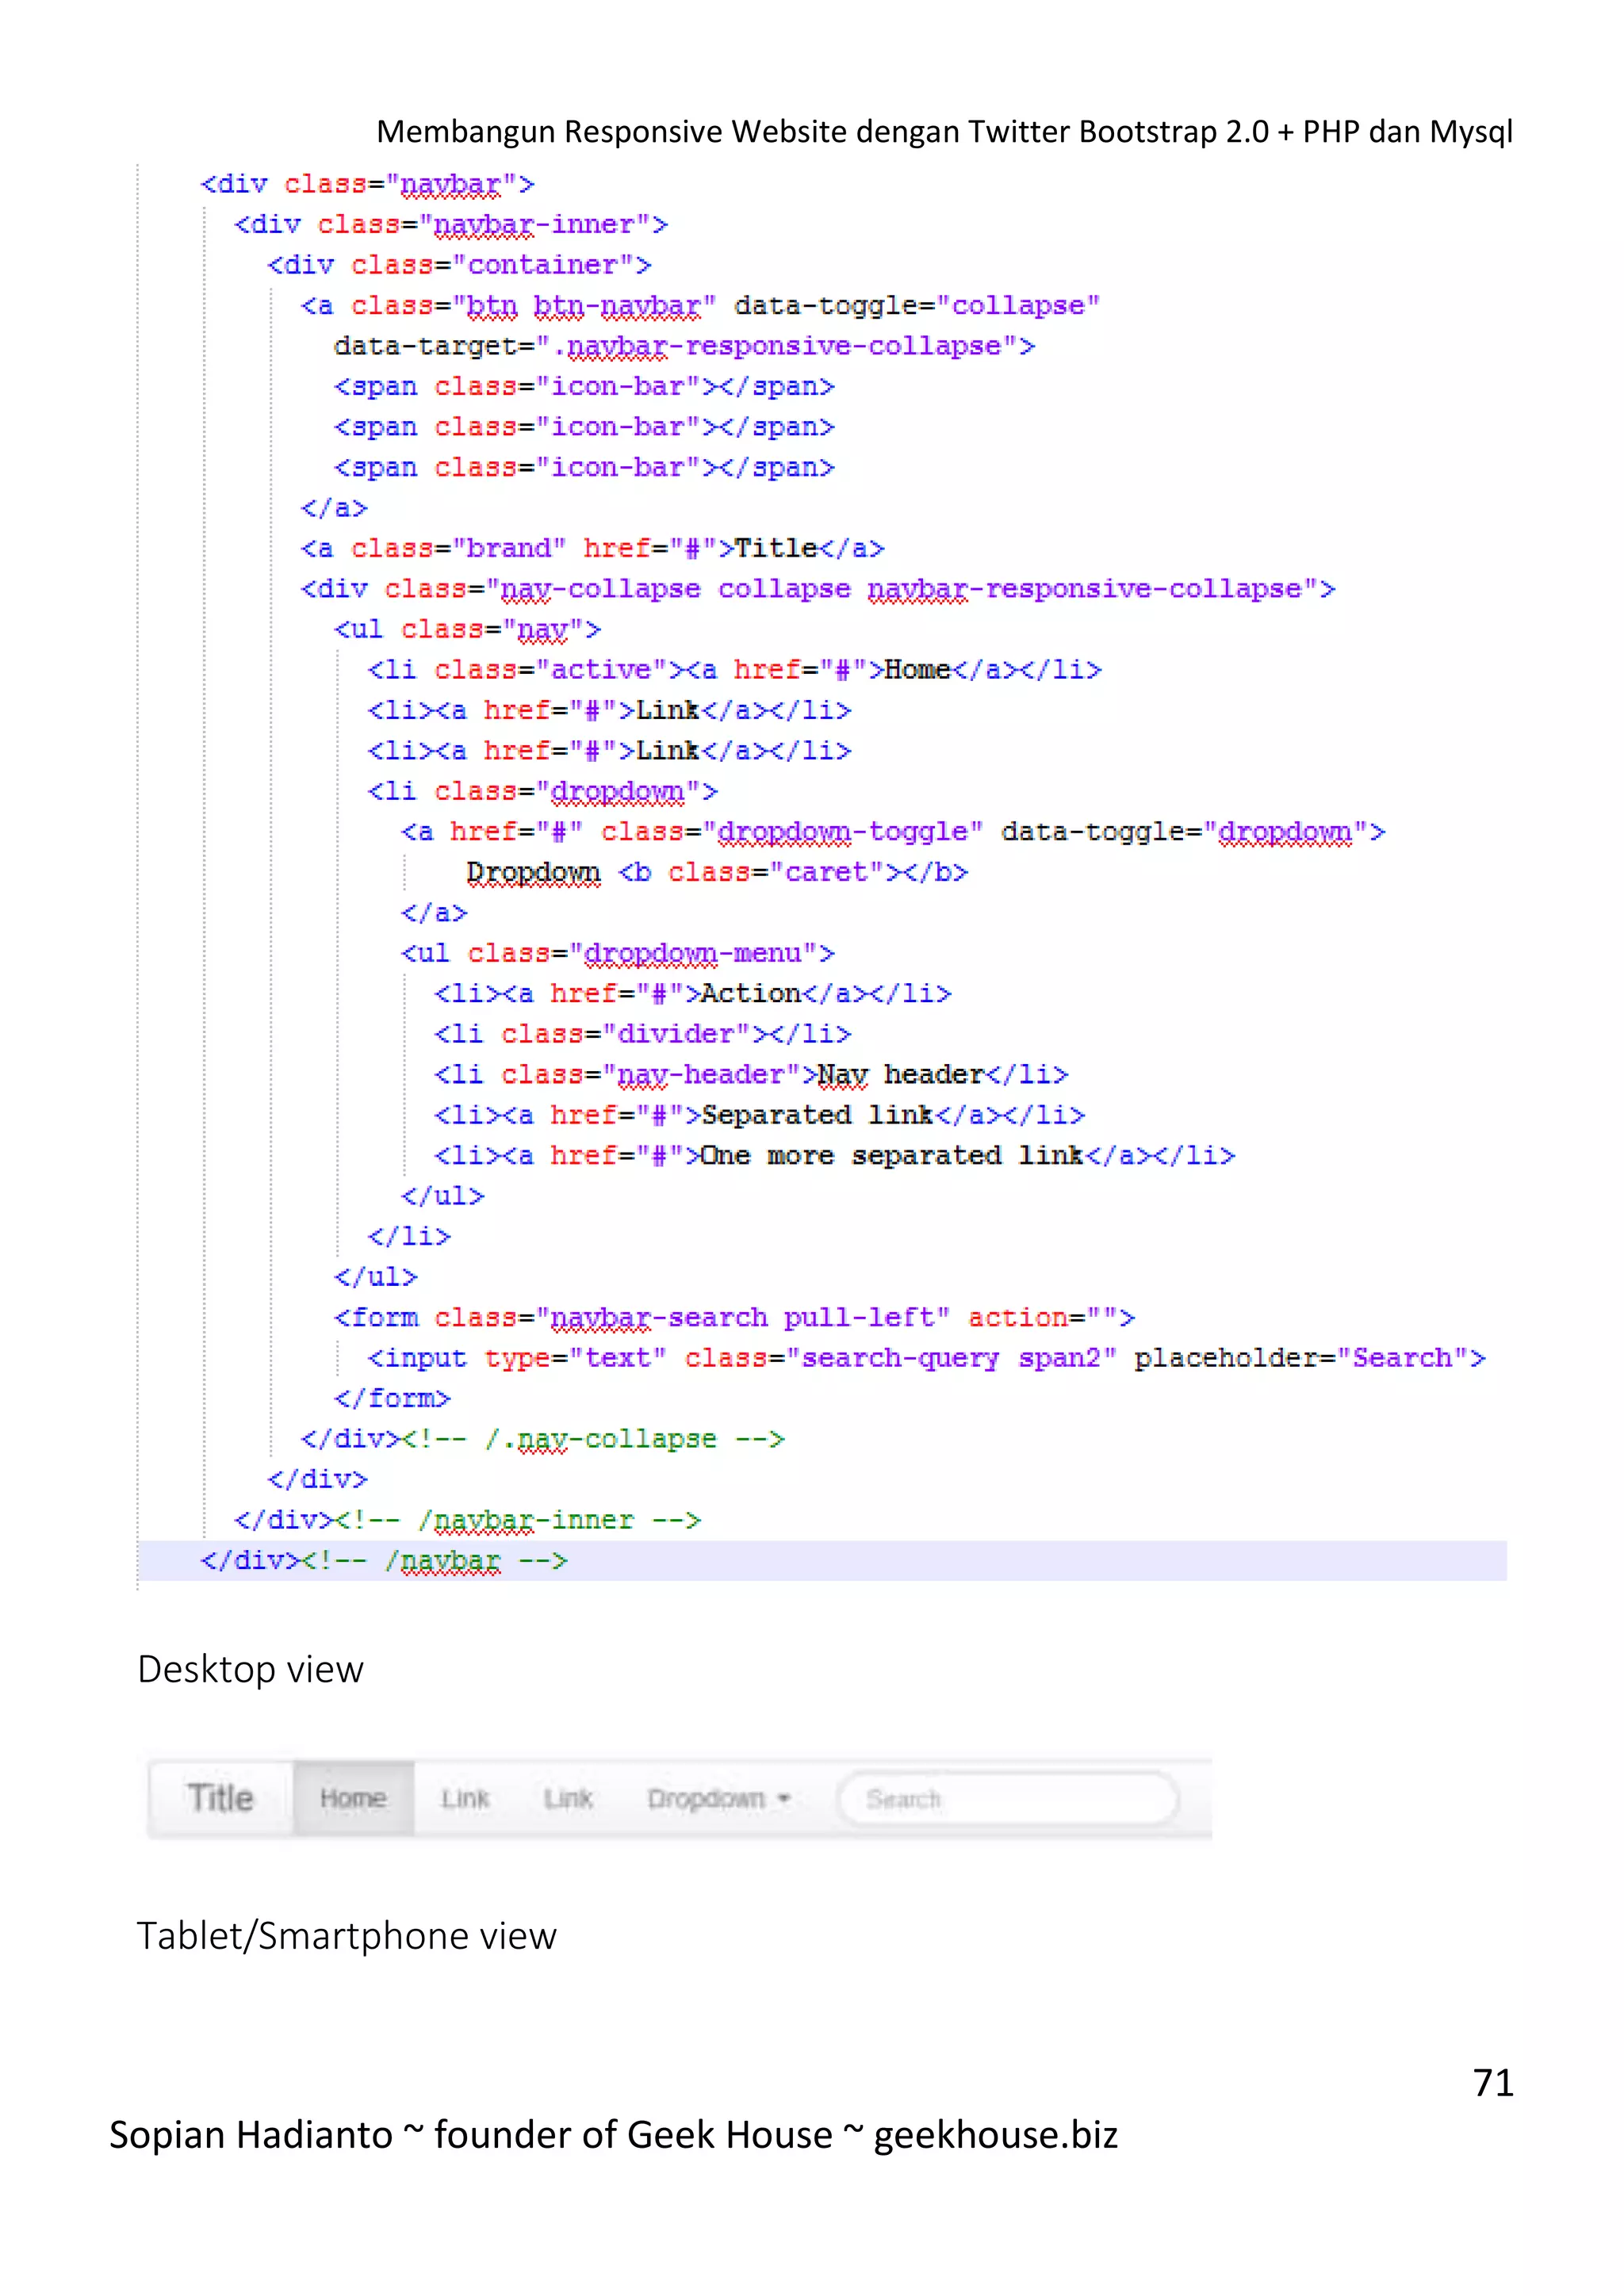1624x2296 pixels.
Task: Click the code line <div class="navbar">
Action: 367,185
